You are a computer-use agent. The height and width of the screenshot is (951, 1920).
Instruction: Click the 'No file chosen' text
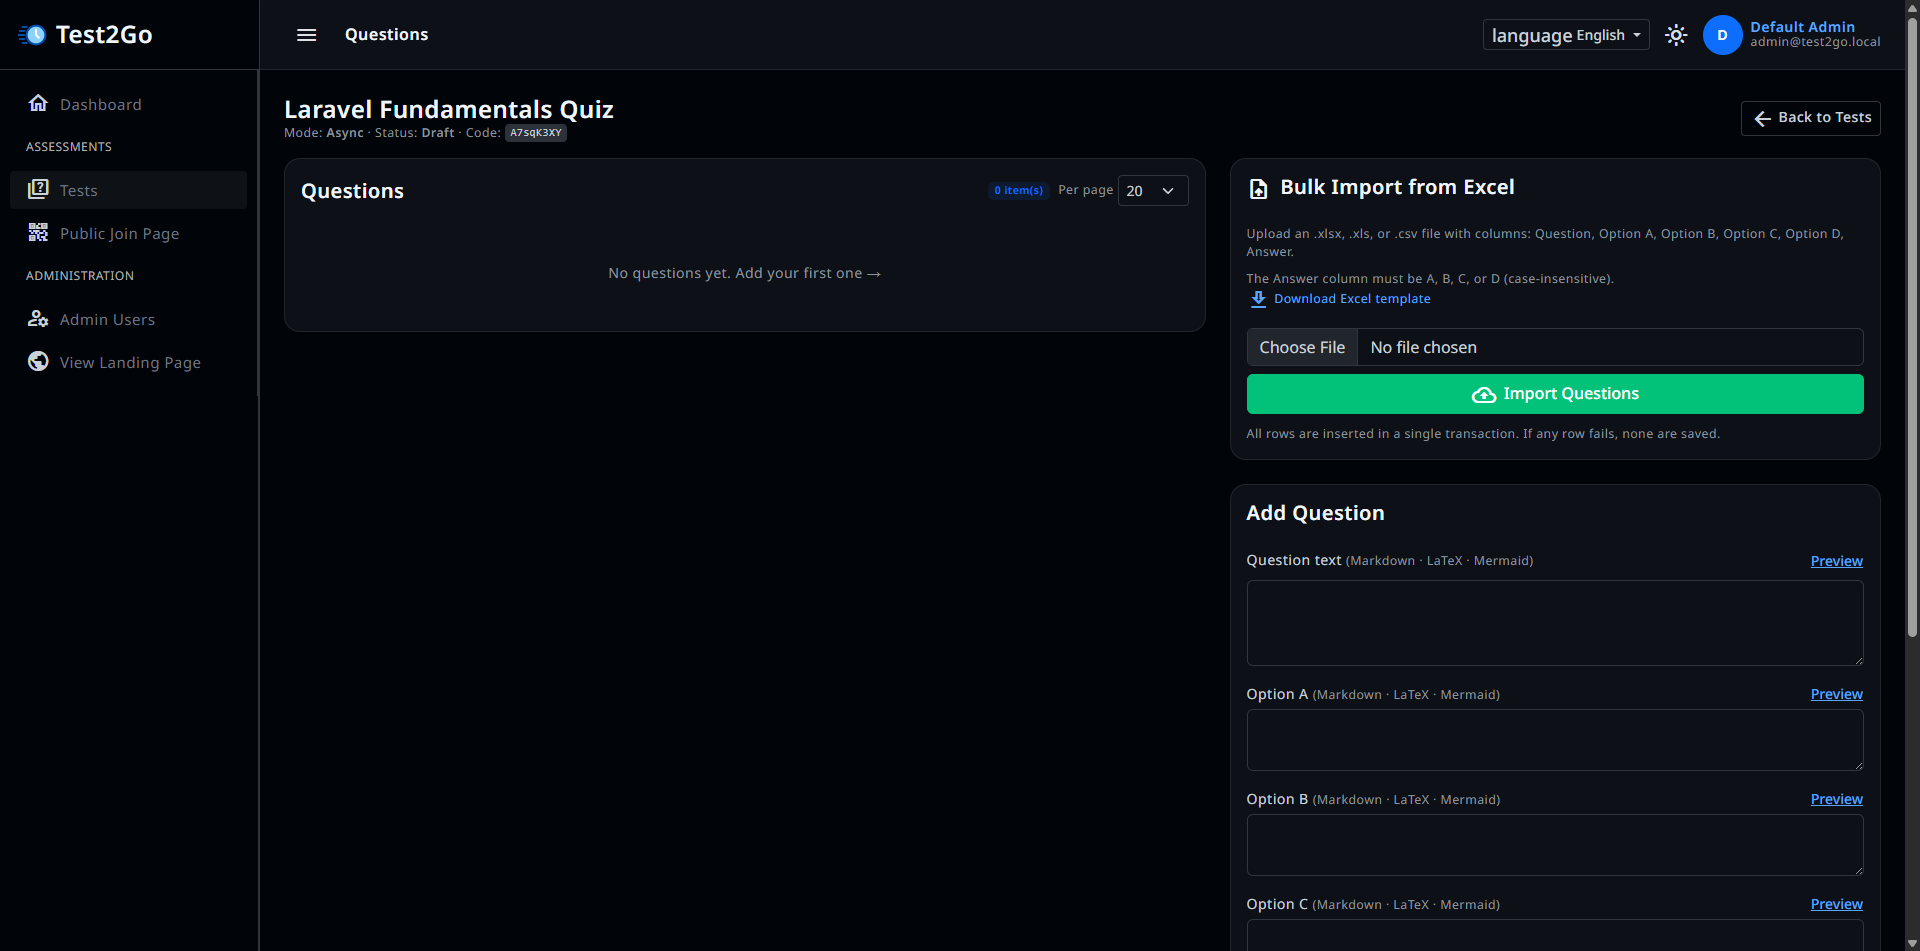pyautogui.click(x=1423, y=347)
